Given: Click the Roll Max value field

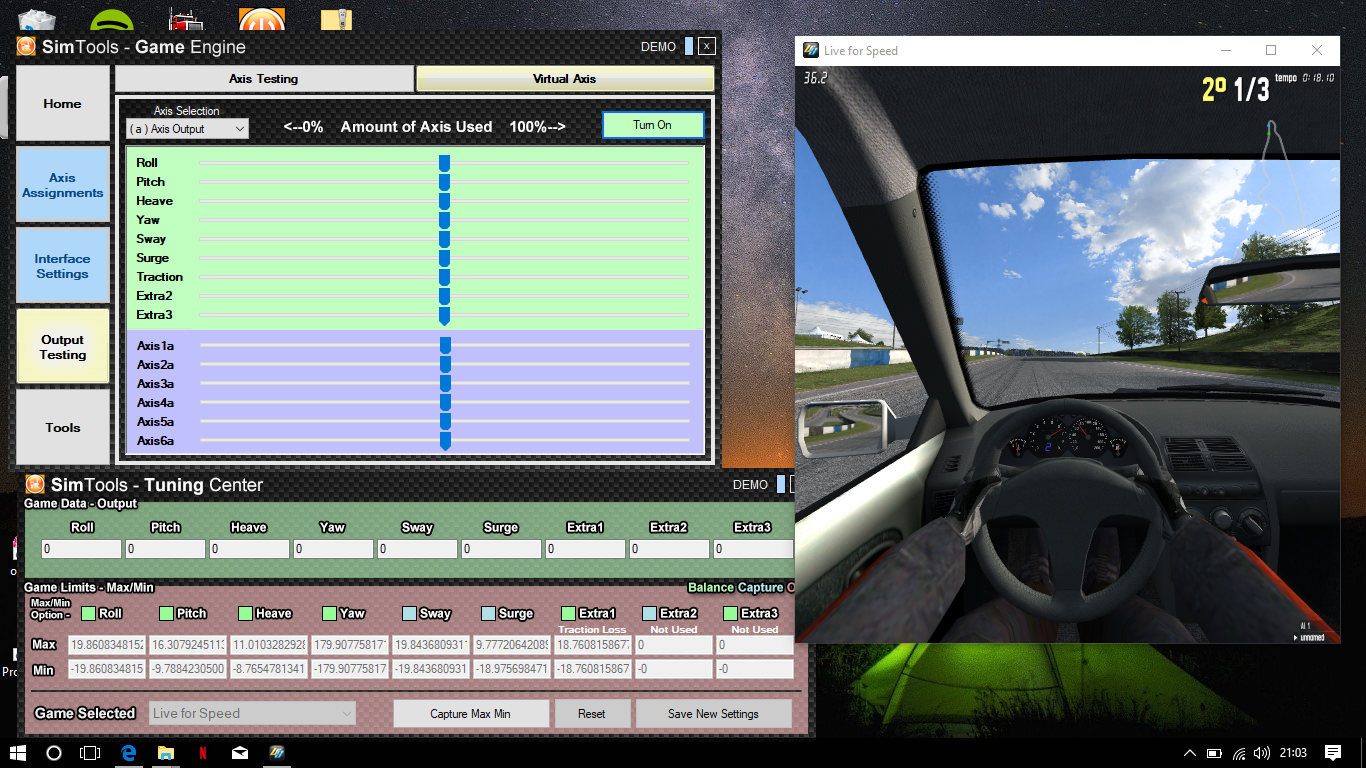Looking at the screenshot, I should tap(107, 645).
